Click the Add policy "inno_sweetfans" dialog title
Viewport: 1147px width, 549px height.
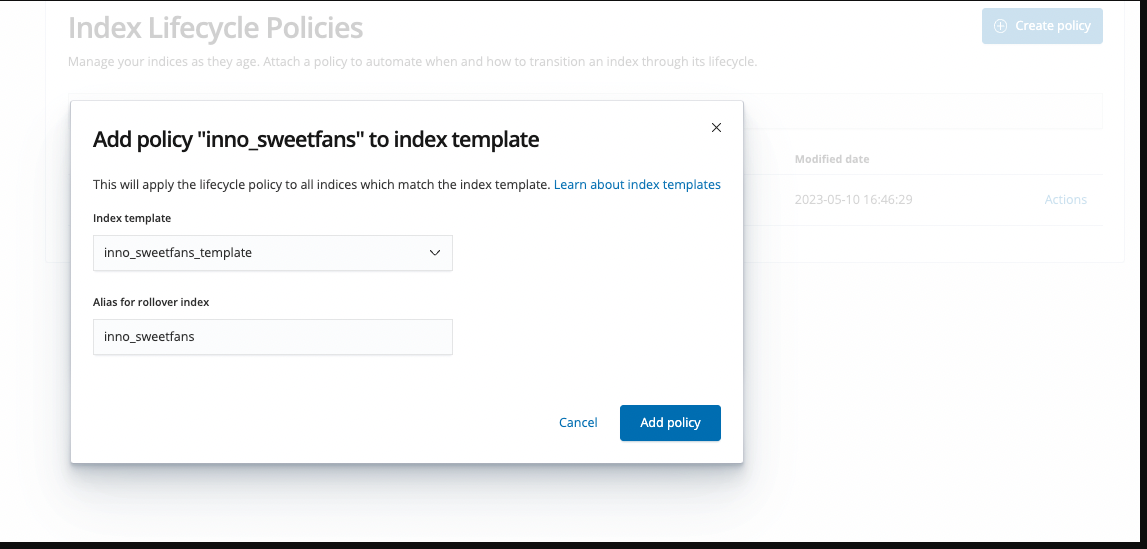tap(316, 140)
